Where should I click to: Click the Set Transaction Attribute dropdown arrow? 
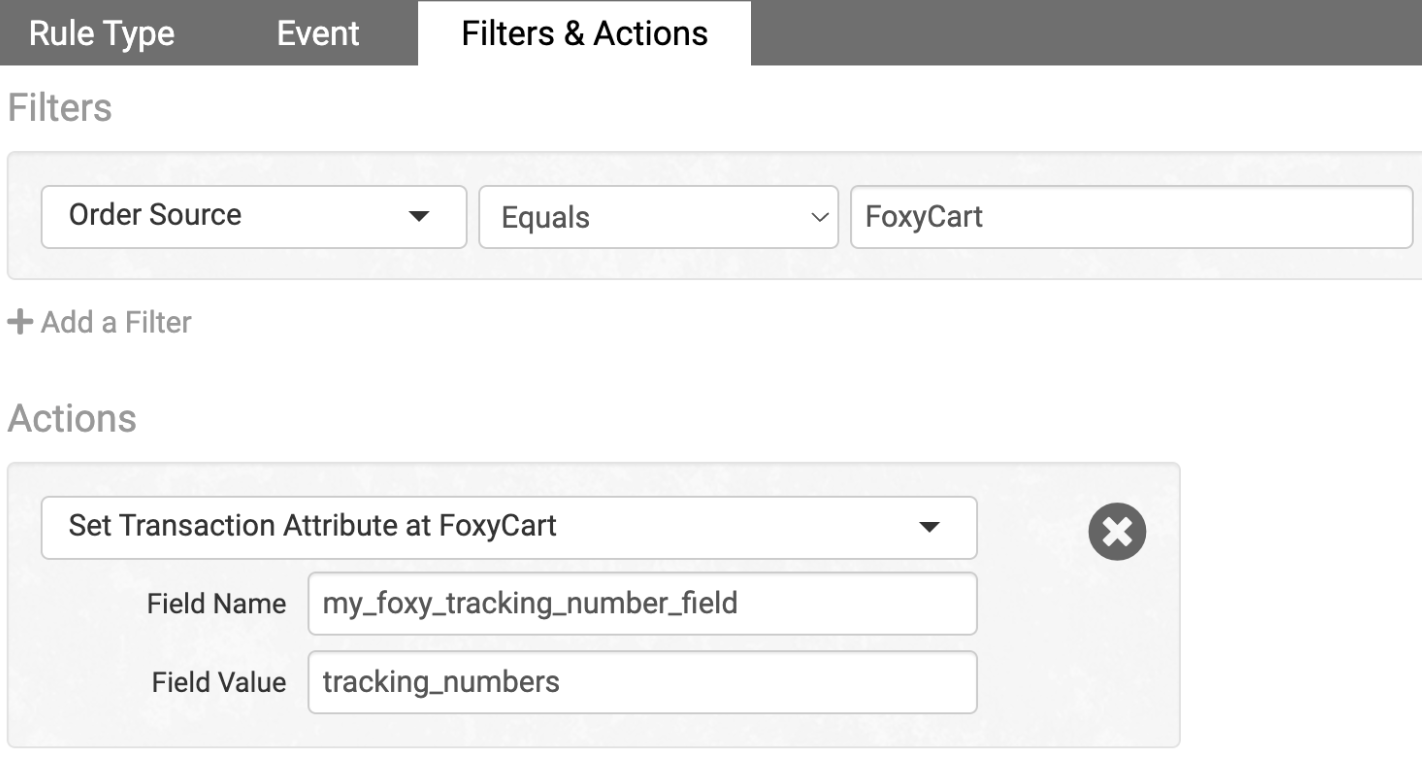(930, 527)
